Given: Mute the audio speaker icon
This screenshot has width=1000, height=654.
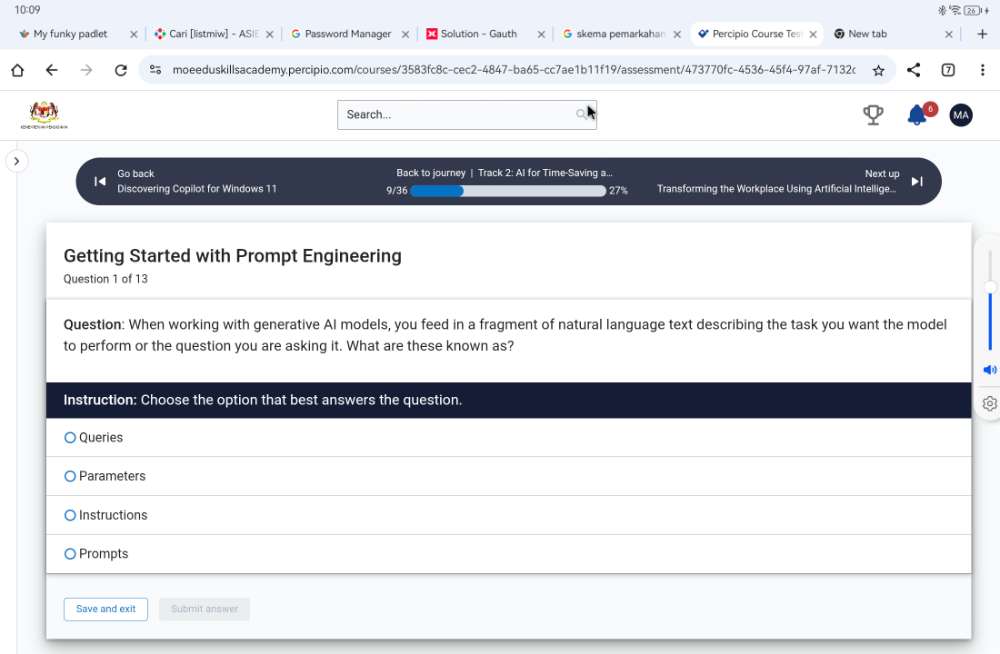Looking at the screenshot, I should (989, 369).
